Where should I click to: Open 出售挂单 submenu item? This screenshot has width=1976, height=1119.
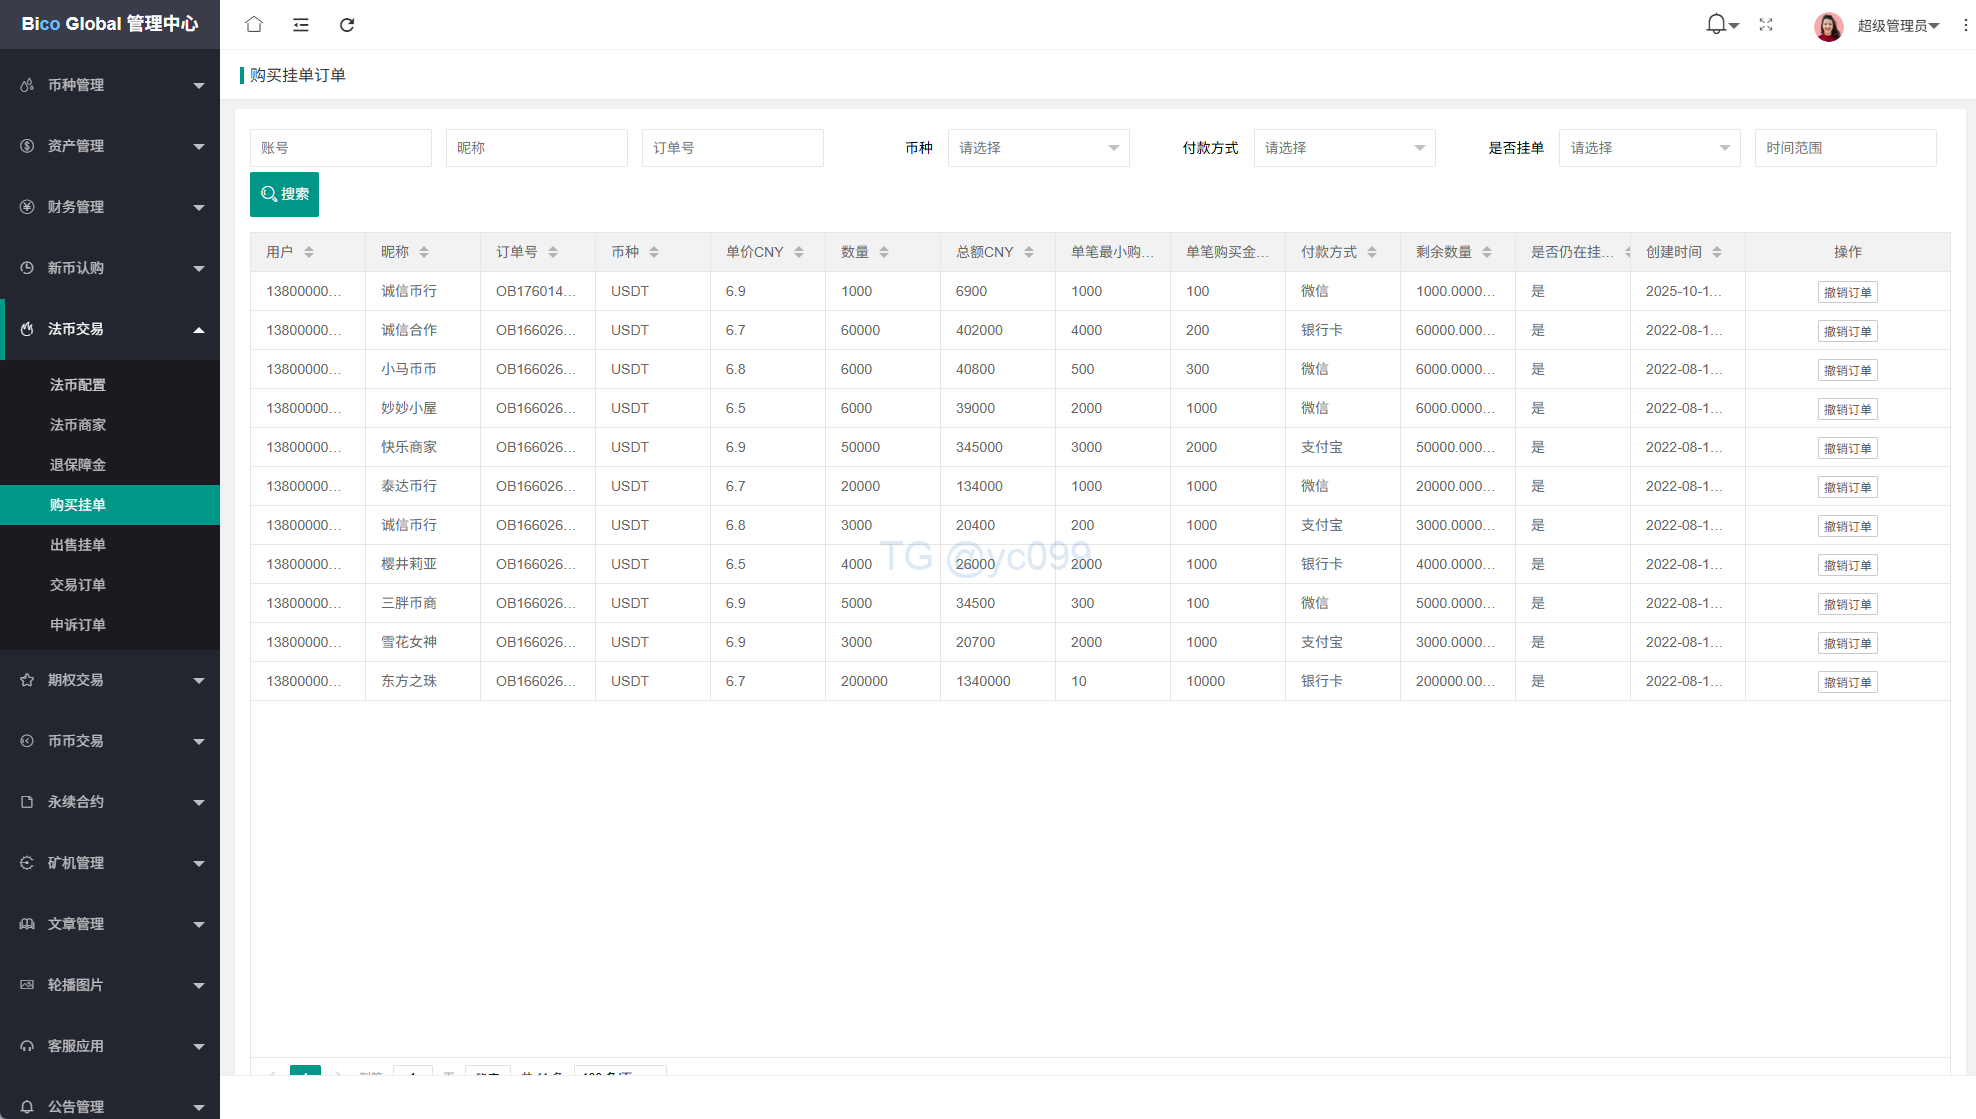(x=78, y=545)
